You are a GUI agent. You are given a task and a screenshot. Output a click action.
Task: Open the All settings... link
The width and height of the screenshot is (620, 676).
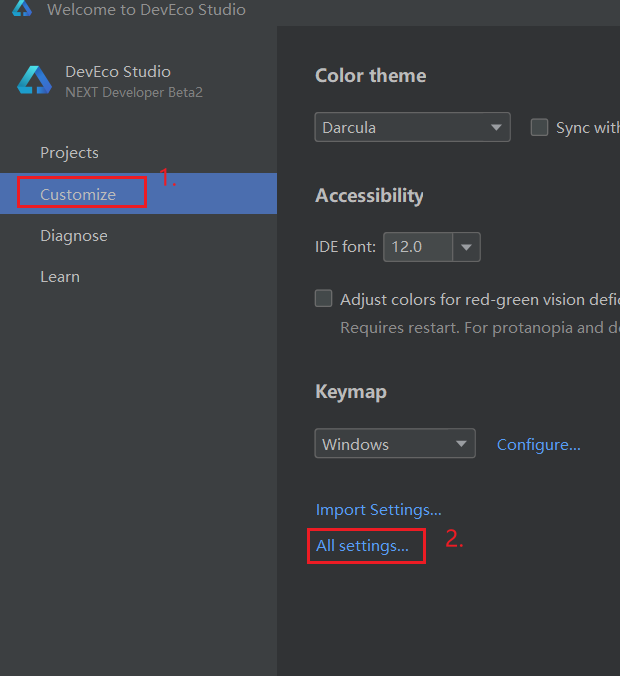pos(362,546)
